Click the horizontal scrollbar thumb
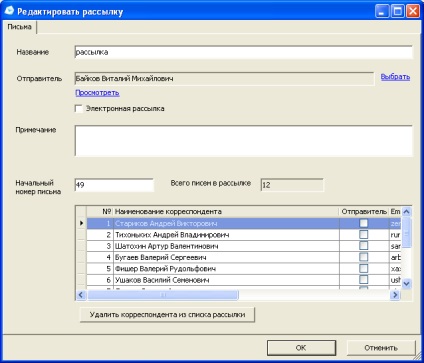The height and width of the screenshot is (363, 424). click(x=163, y=295)
